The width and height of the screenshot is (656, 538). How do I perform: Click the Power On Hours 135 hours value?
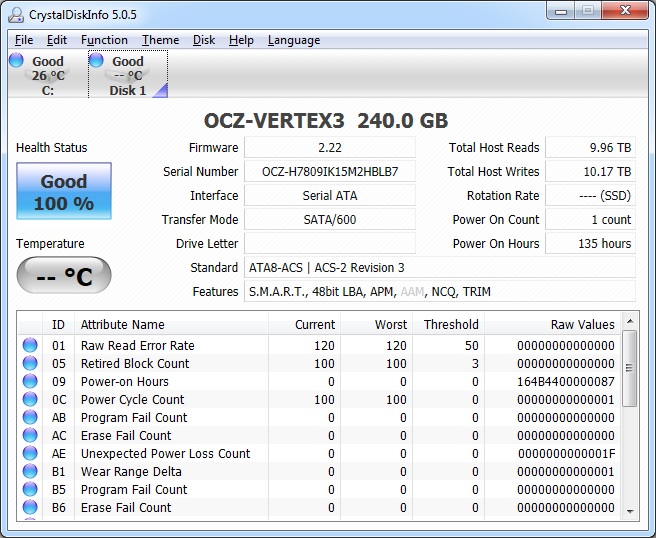coord(590,243)
